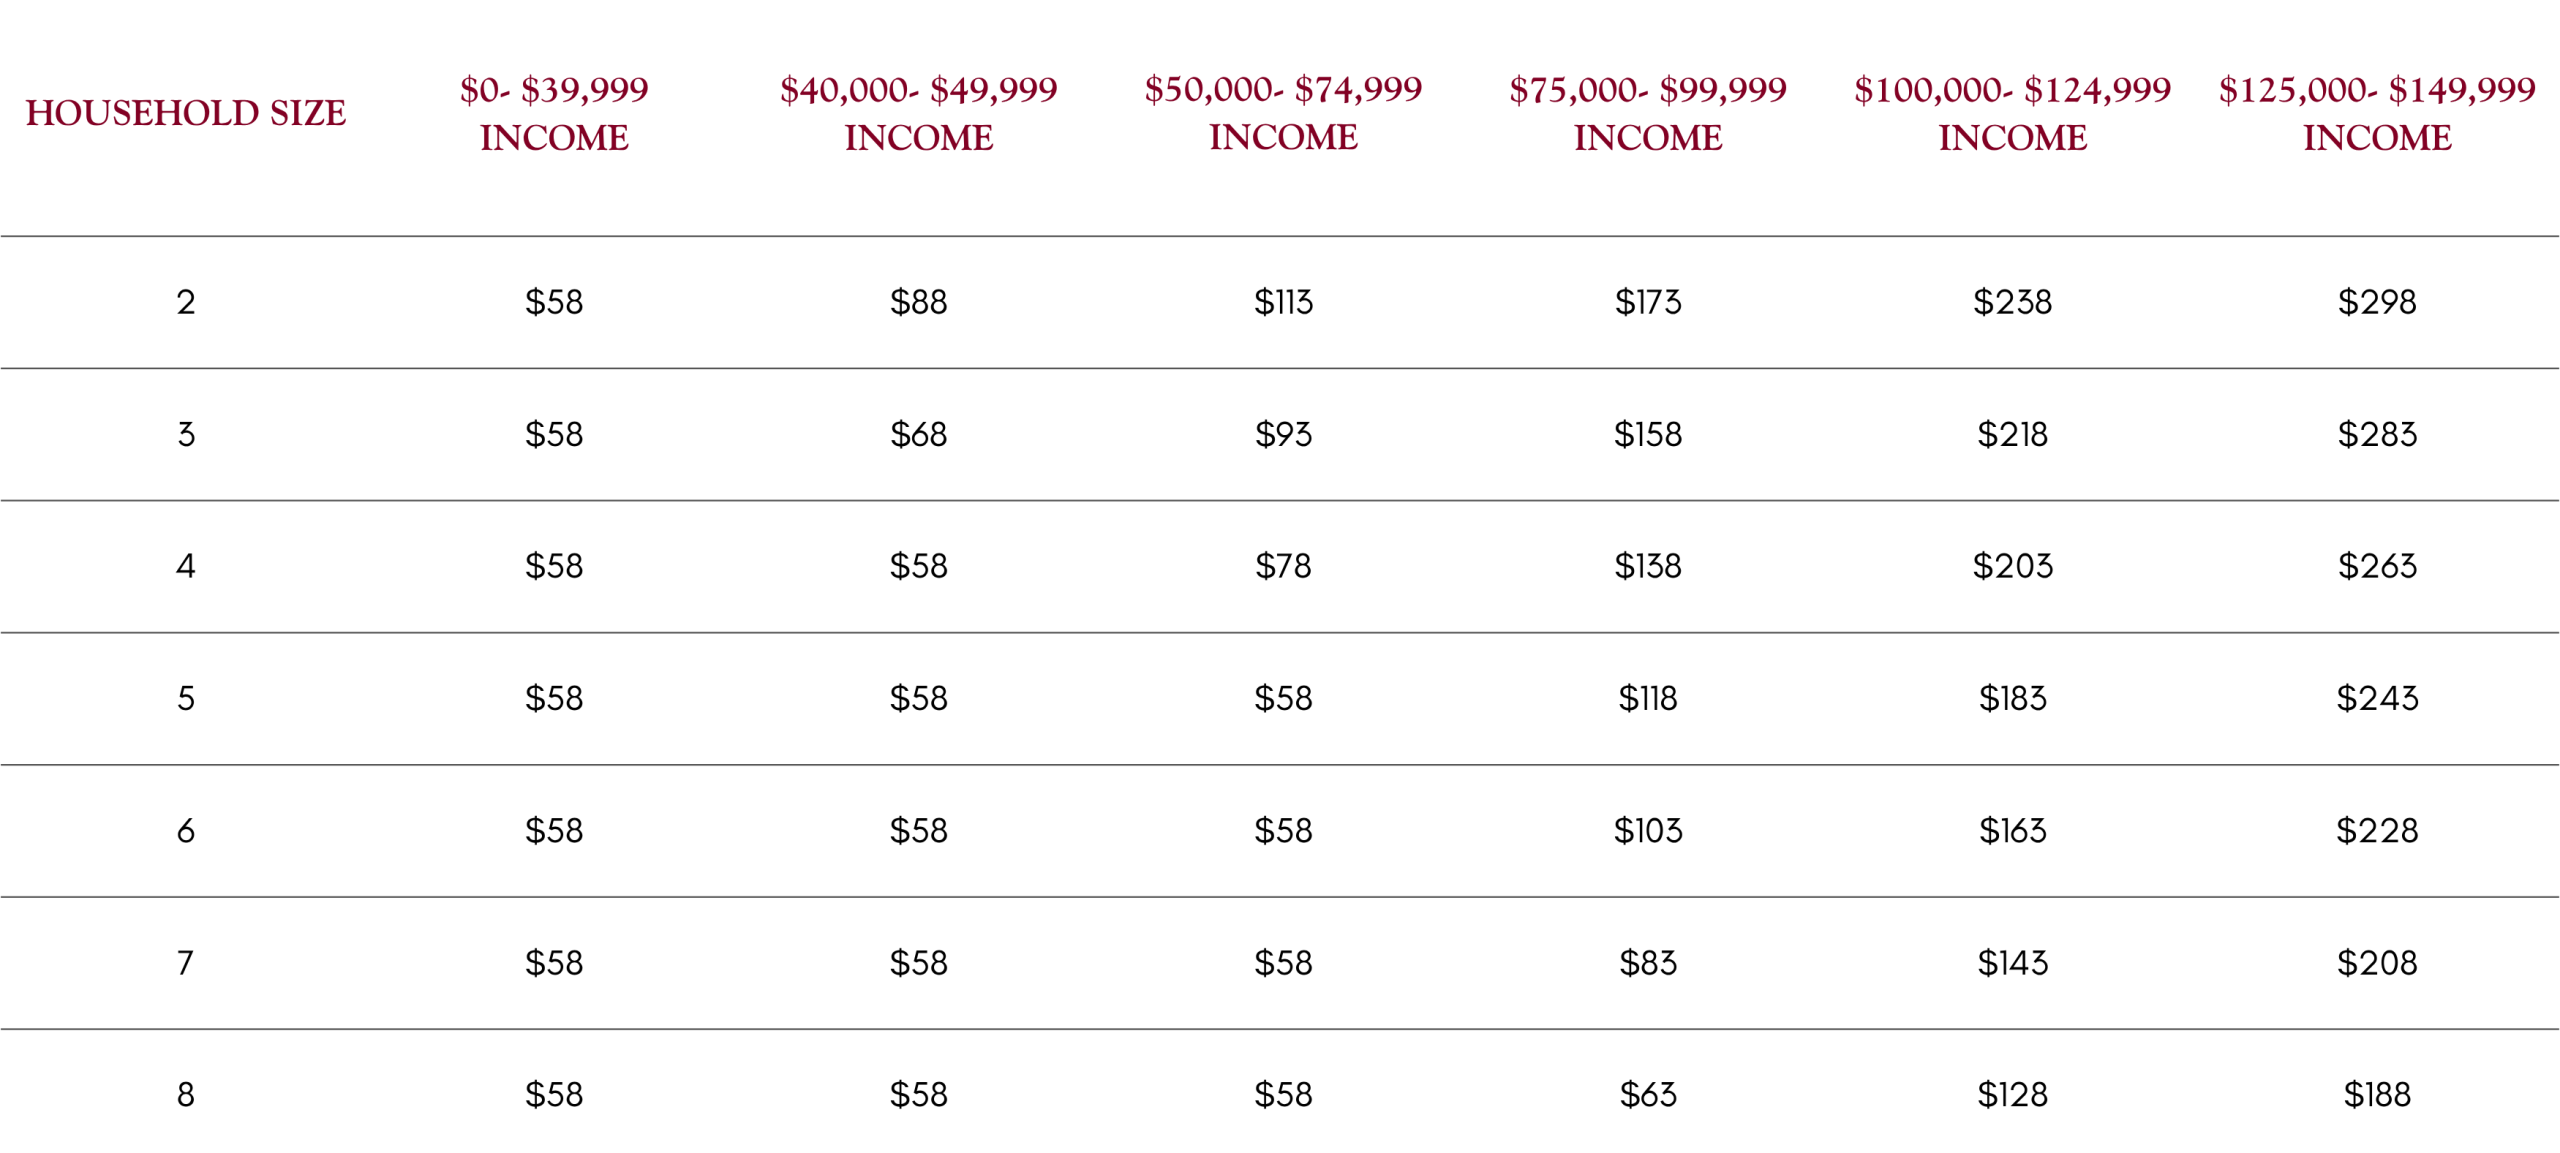Viewport: 2560px width, 1153px height.
Task: Click the $78 cell in row 4
Action: click(1282, 565)
